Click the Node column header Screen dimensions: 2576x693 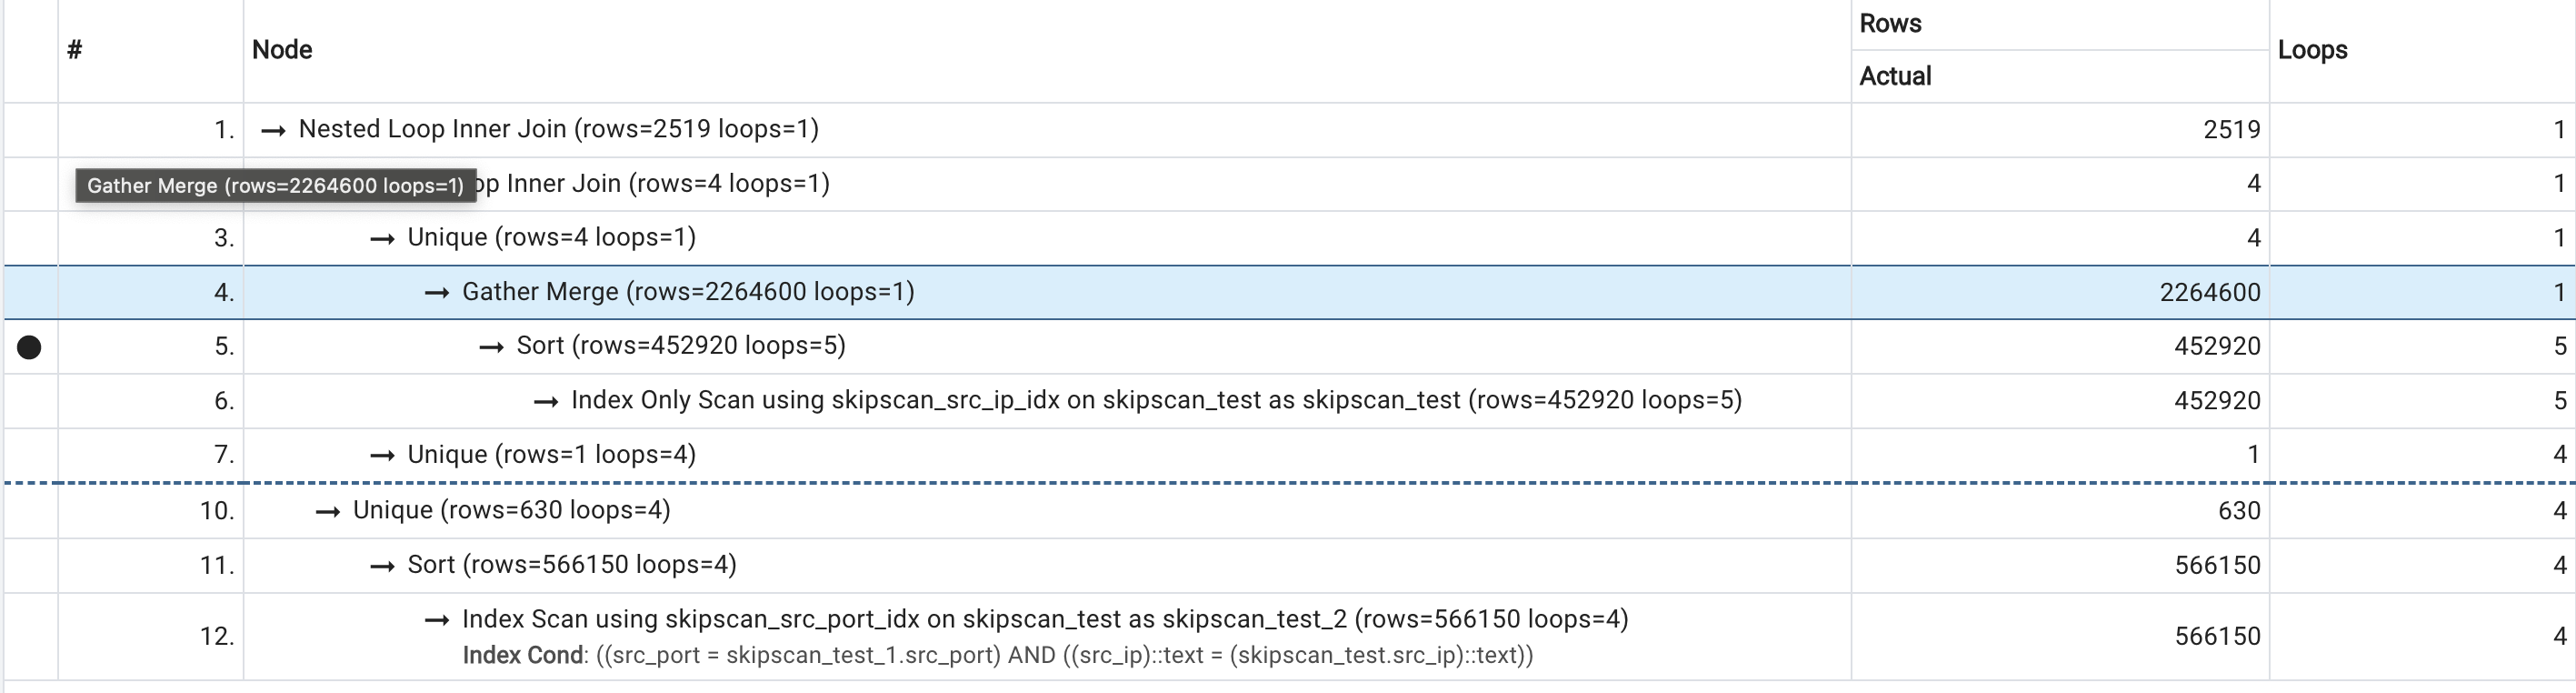pyautogui.click(x=282, y=50)
